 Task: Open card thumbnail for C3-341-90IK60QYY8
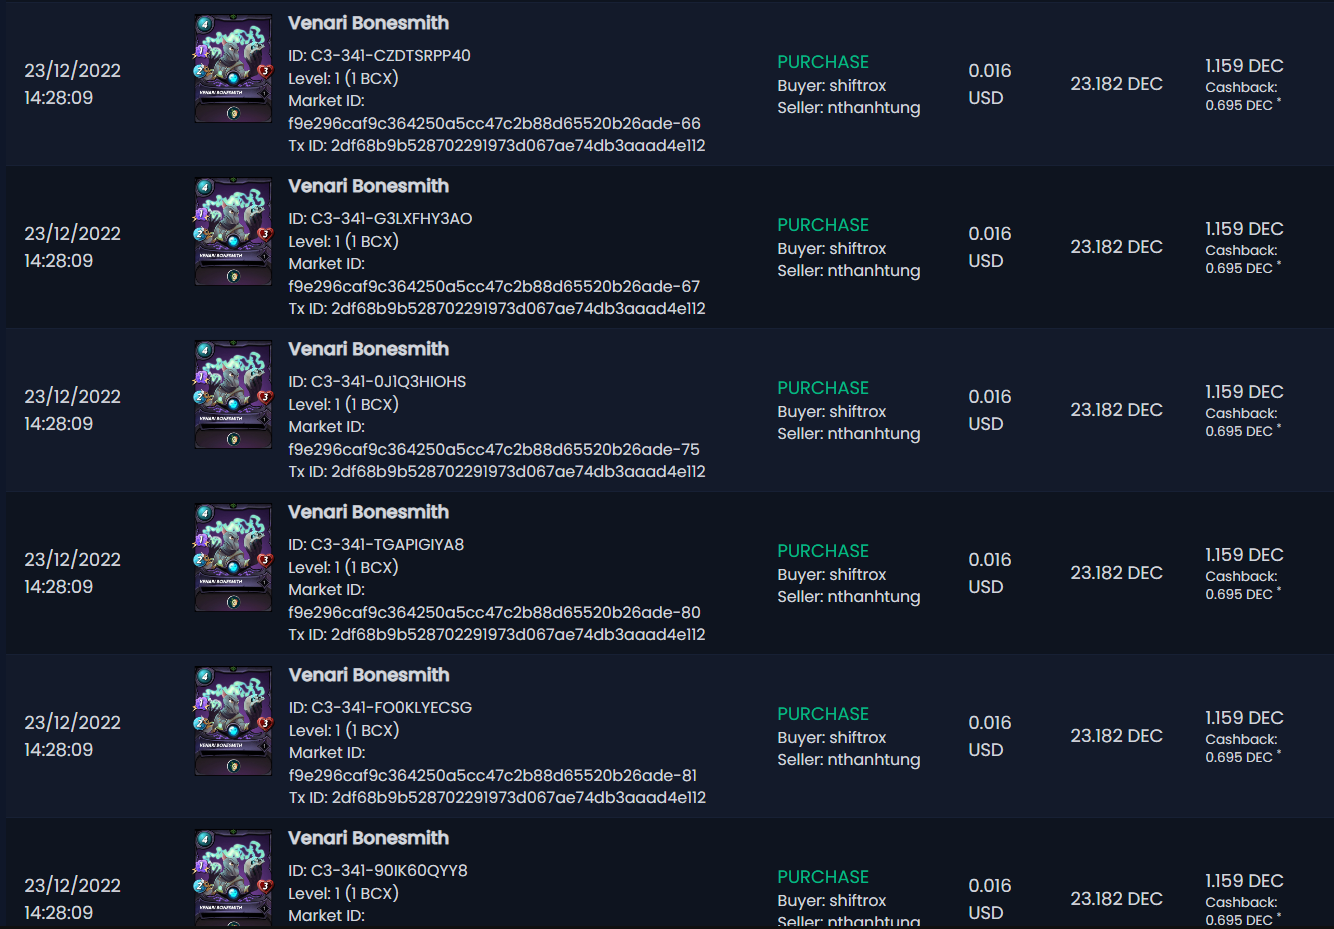(233, 878)
